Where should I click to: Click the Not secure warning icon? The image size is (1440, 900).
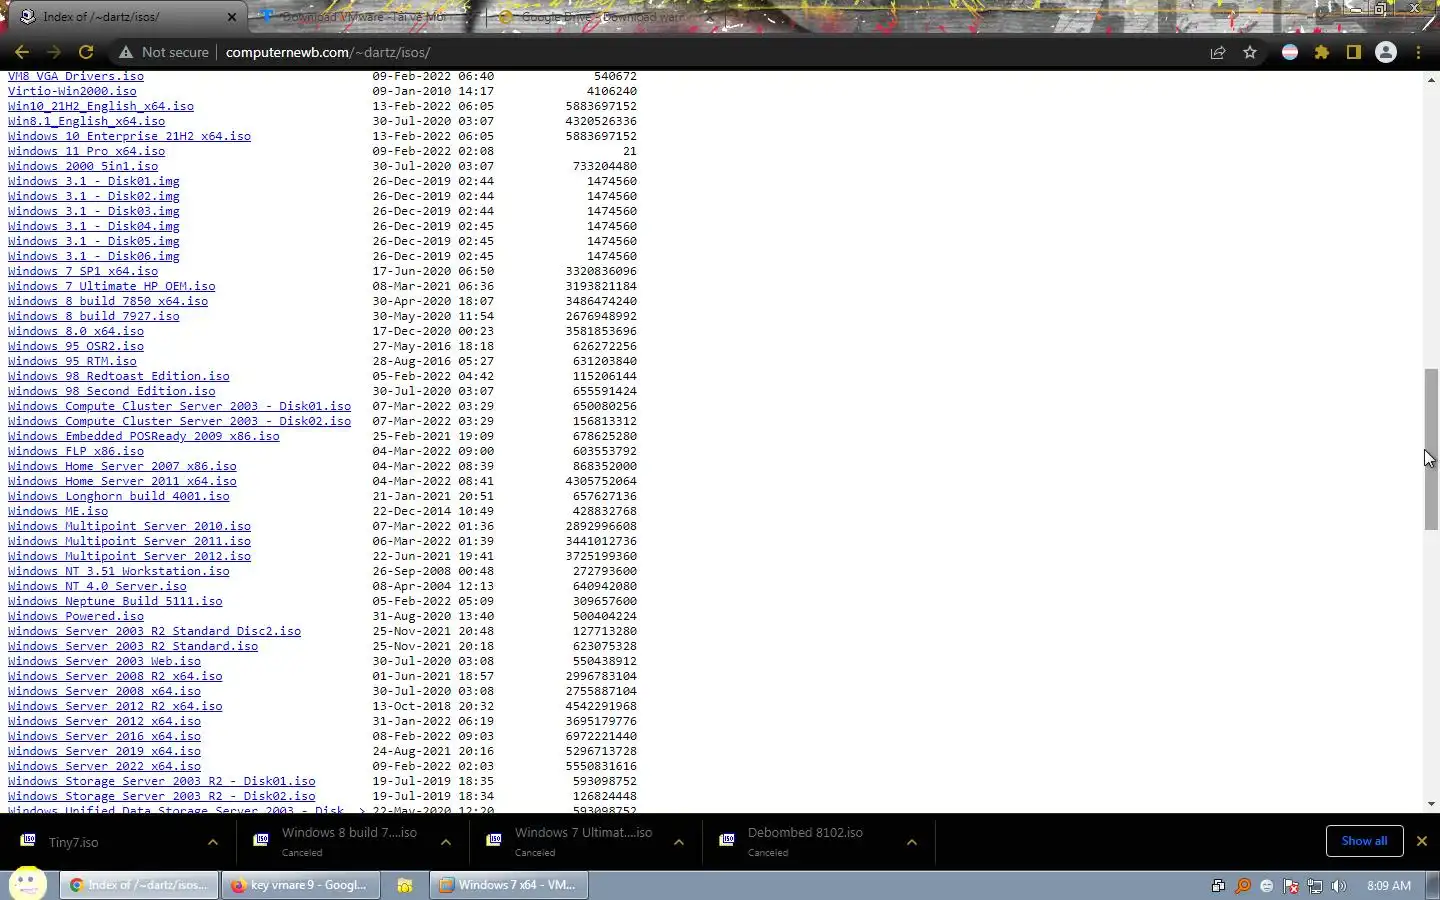126,52
